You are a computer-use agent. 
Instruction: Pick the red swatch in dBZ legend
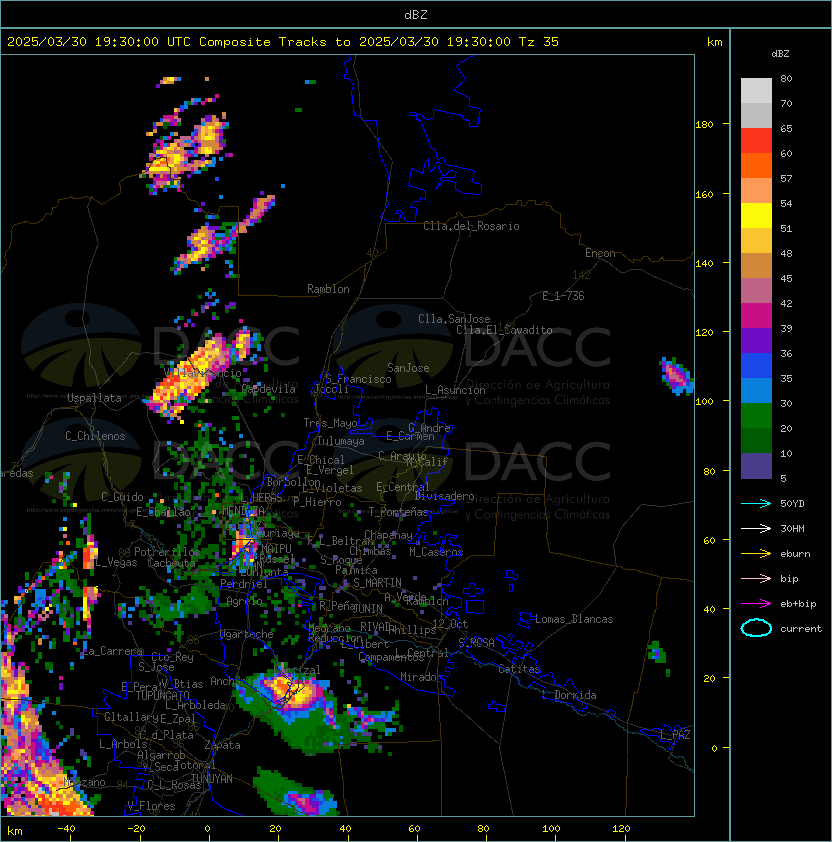coord(756,141)
